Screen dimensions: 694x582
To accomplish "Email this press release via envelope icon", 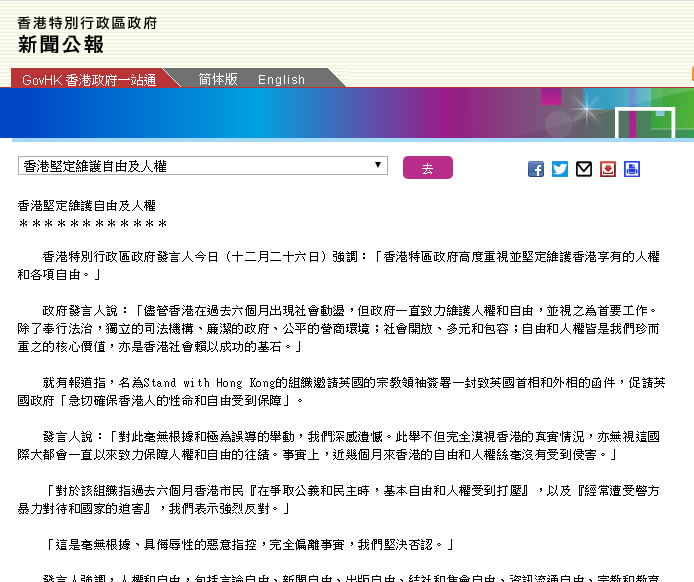I will click(584, 169).
